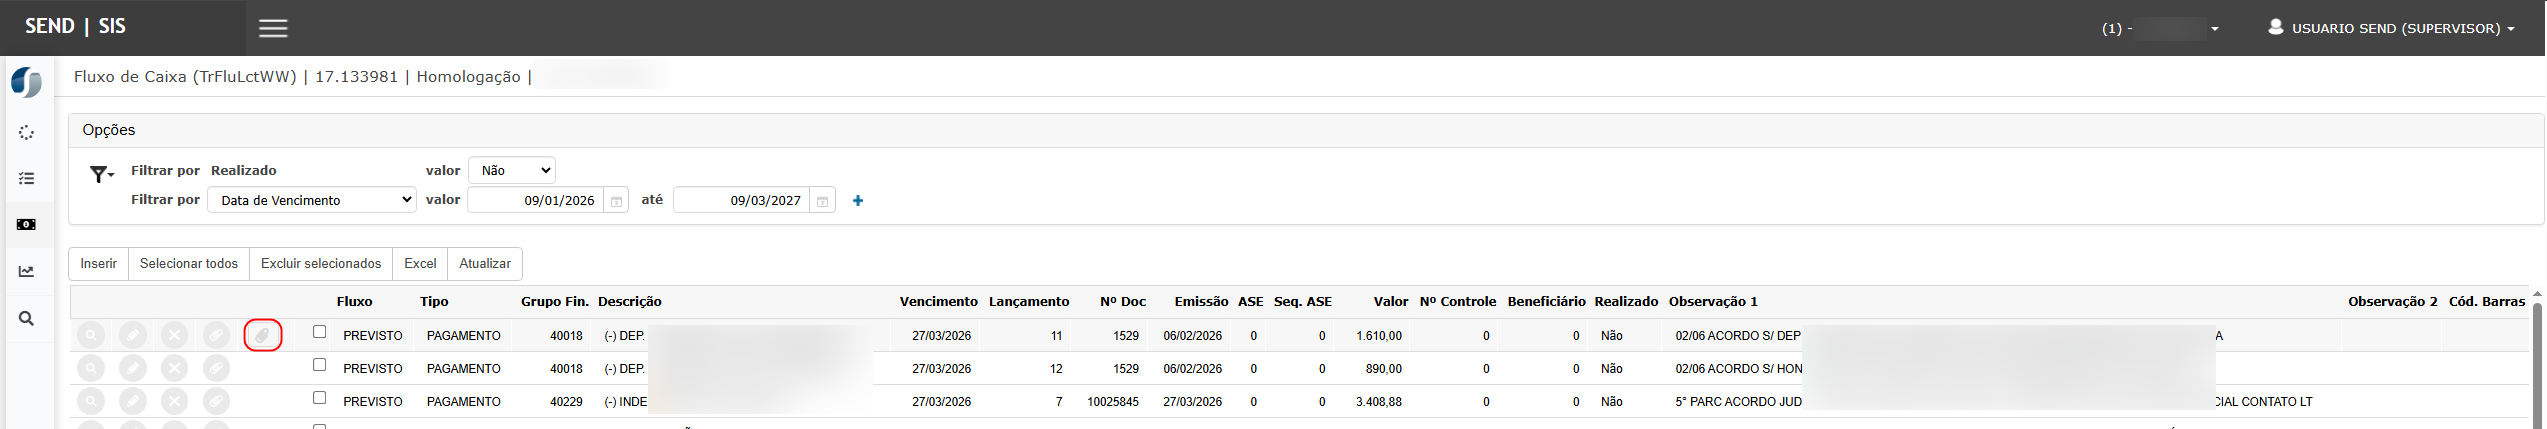Open the hamburger menu in the header
This screenshot has height=429, width=2547.
click(273, 28)
